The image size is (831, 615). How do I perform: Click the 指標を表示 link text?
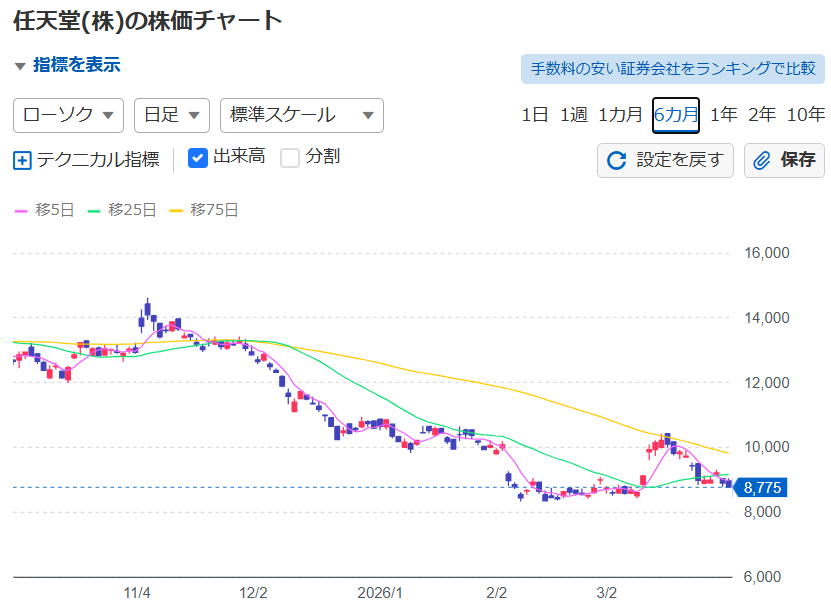click(76, 65)
